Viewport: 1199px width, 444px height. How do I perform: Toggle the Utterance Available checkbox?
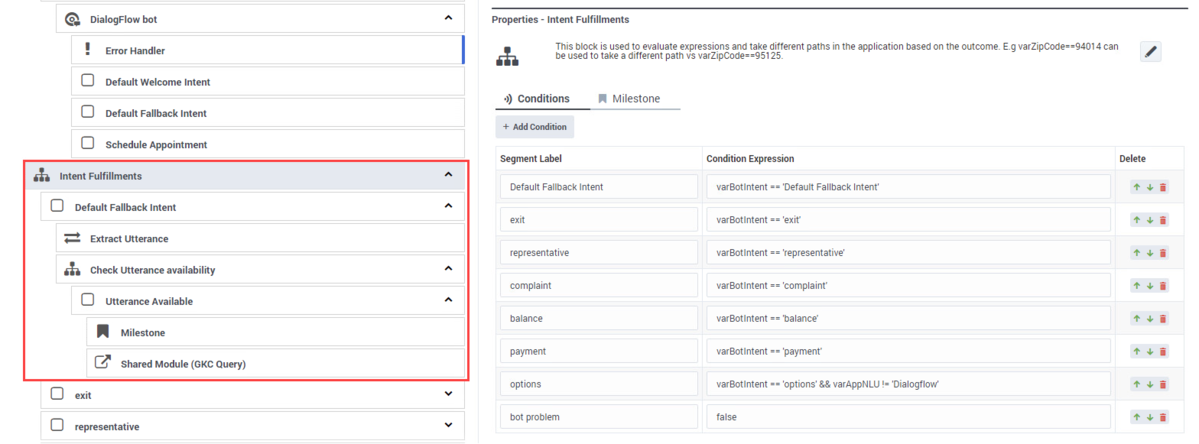88,300
